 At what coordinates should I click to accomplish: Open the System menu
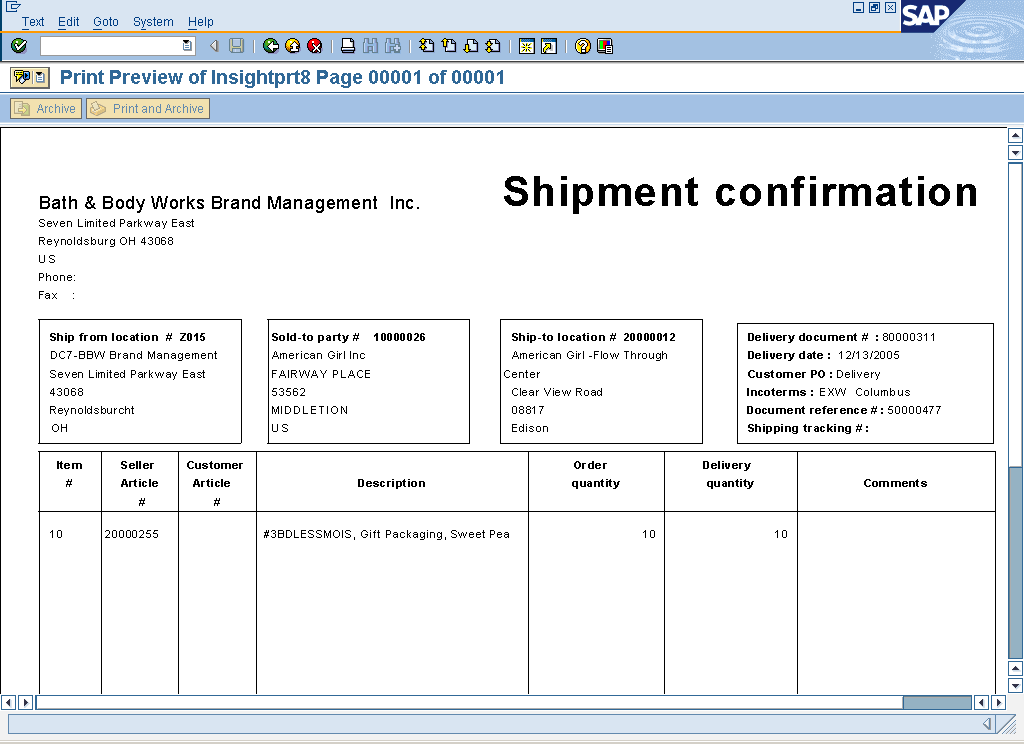[x=153, y=22]
